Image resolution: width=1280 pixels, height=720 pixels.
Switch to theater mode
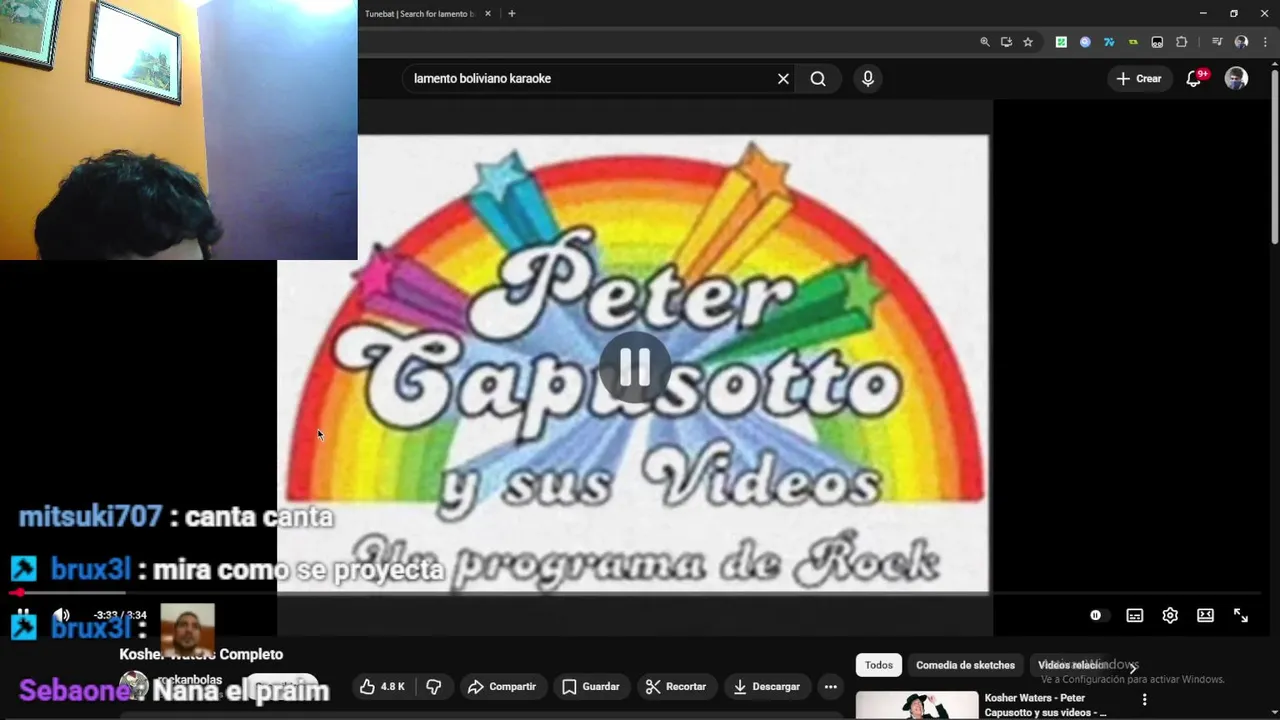(x=1206, y=616)
